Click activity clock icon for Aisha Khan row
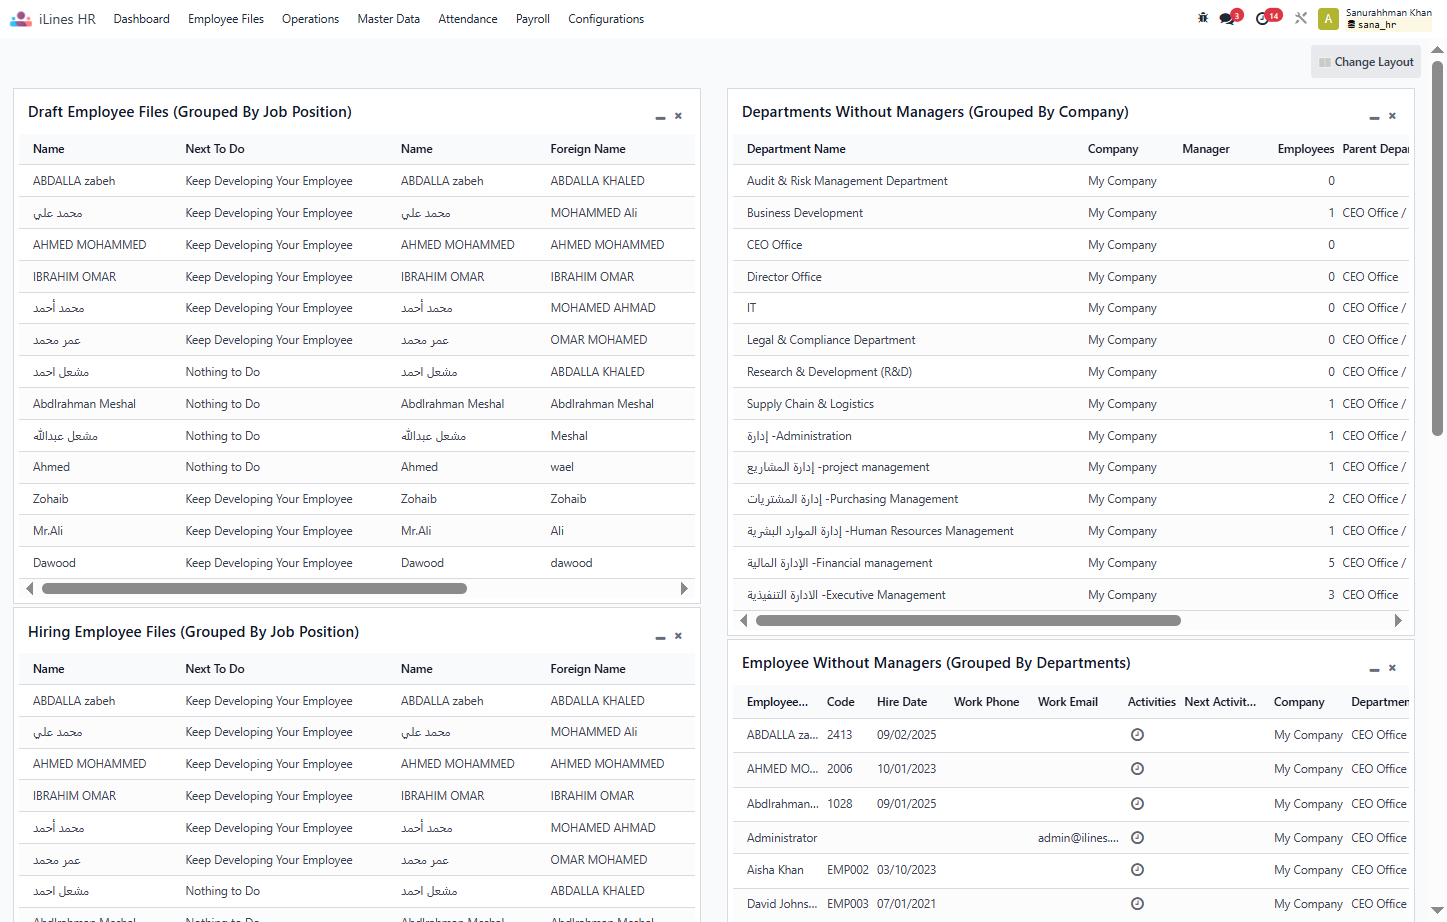The height and width of the screenshot is (922, 1447). pos(1137,870)
